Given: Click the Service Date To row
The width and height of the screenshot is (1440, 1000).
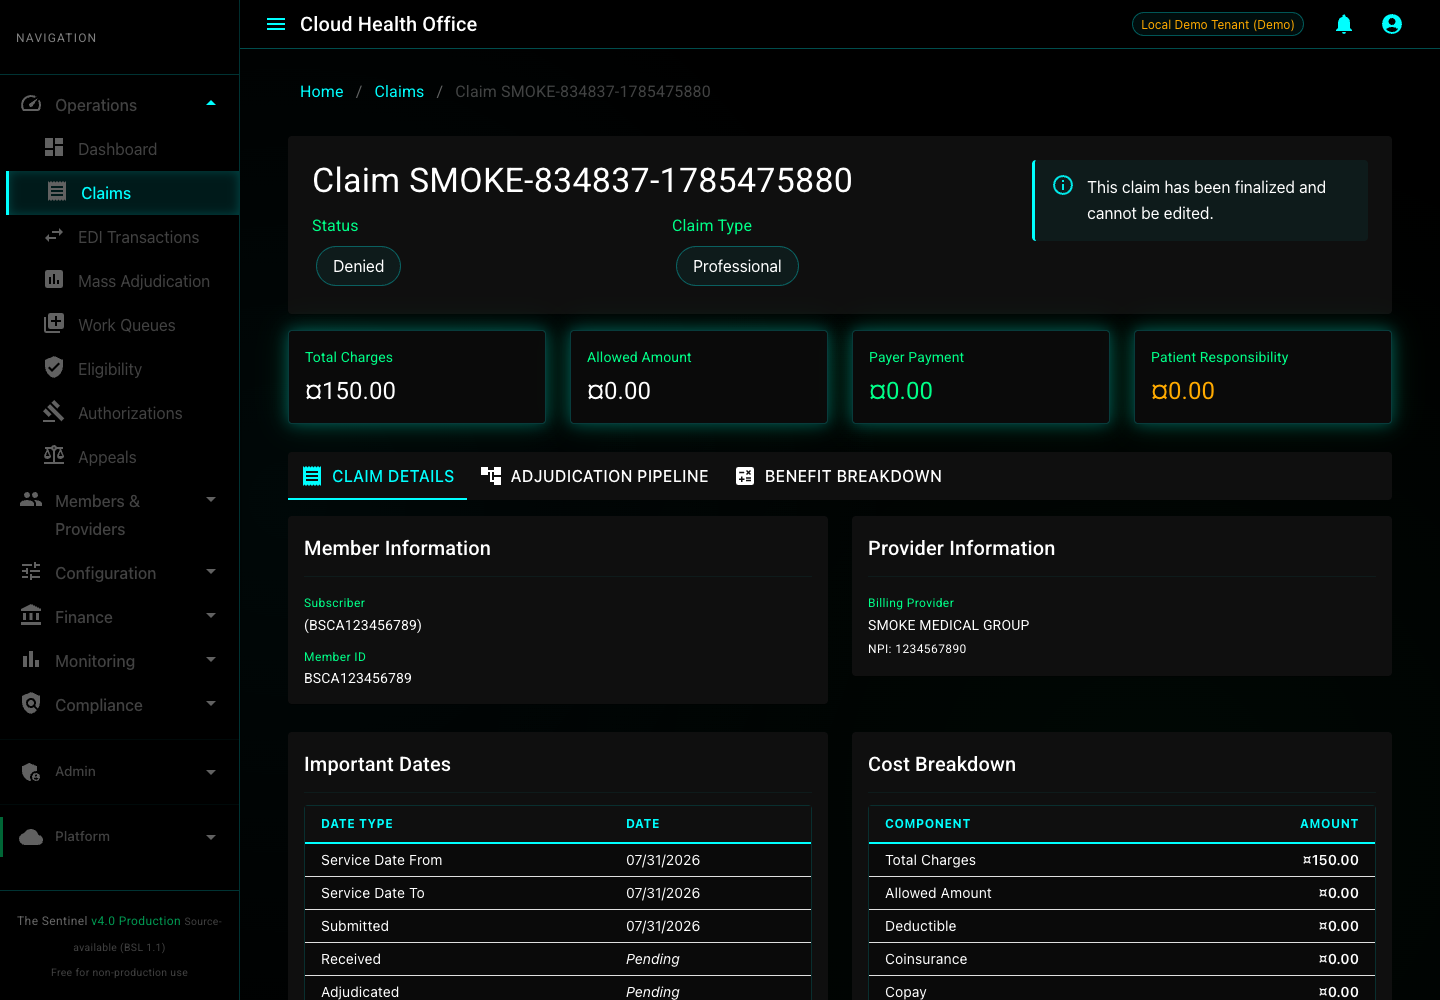Looking at the screenshot, I should pos(558,893).
